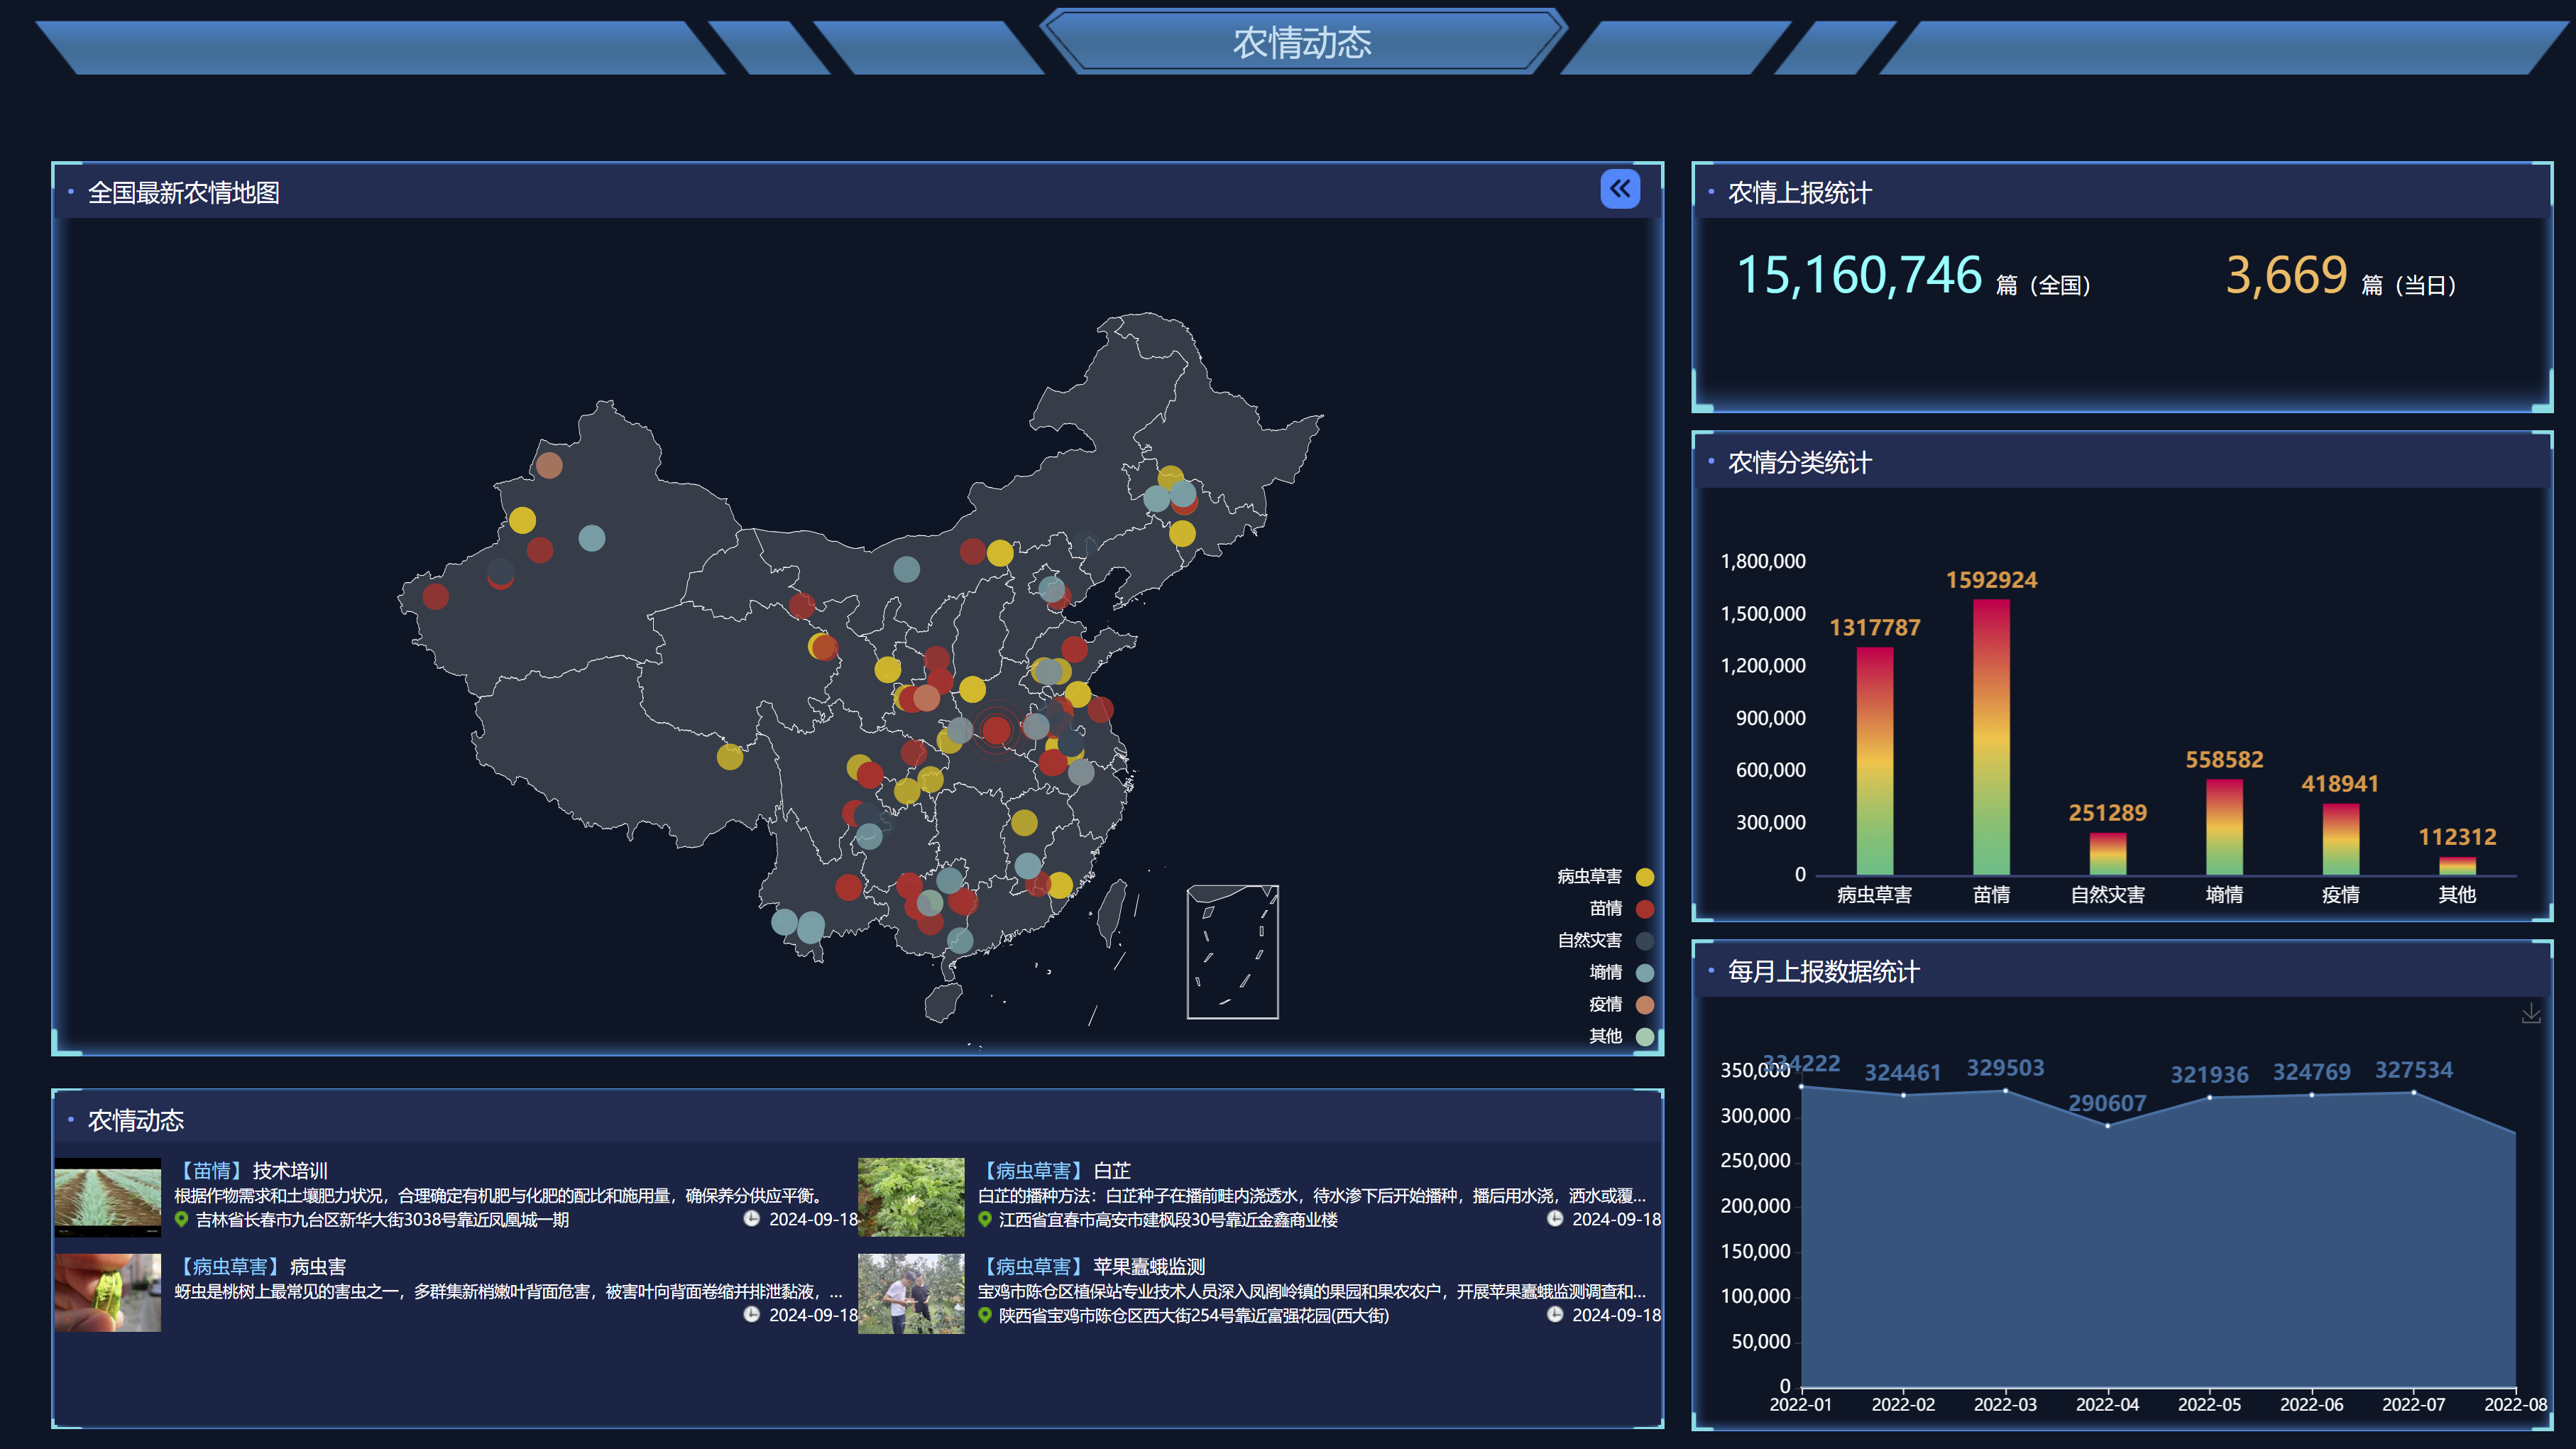
Task: Click the 农情动态 header title tab
Action: click(1301, 42)
